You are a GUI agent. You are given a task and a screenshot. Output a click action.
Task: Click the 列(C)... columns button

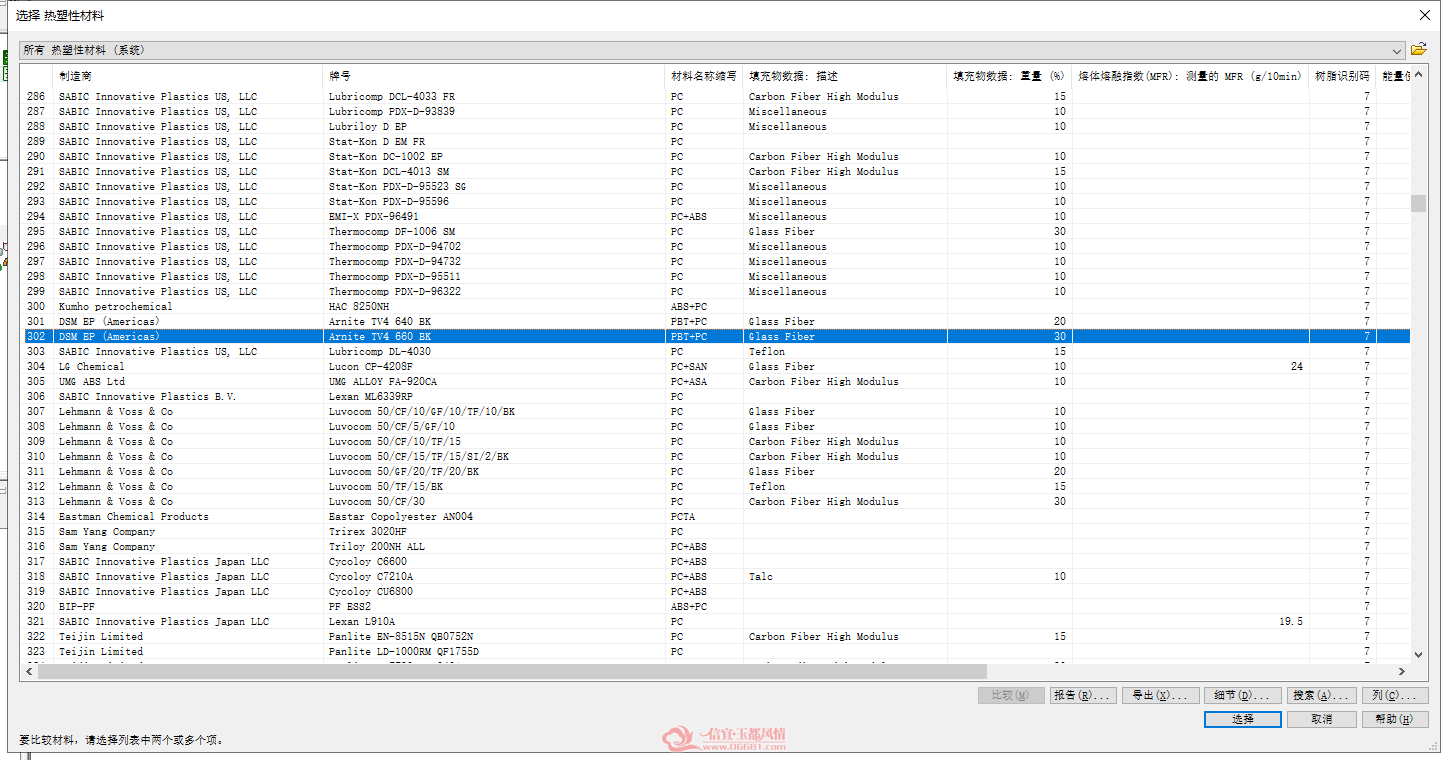pyautogui.click(x=1394, y=695)
